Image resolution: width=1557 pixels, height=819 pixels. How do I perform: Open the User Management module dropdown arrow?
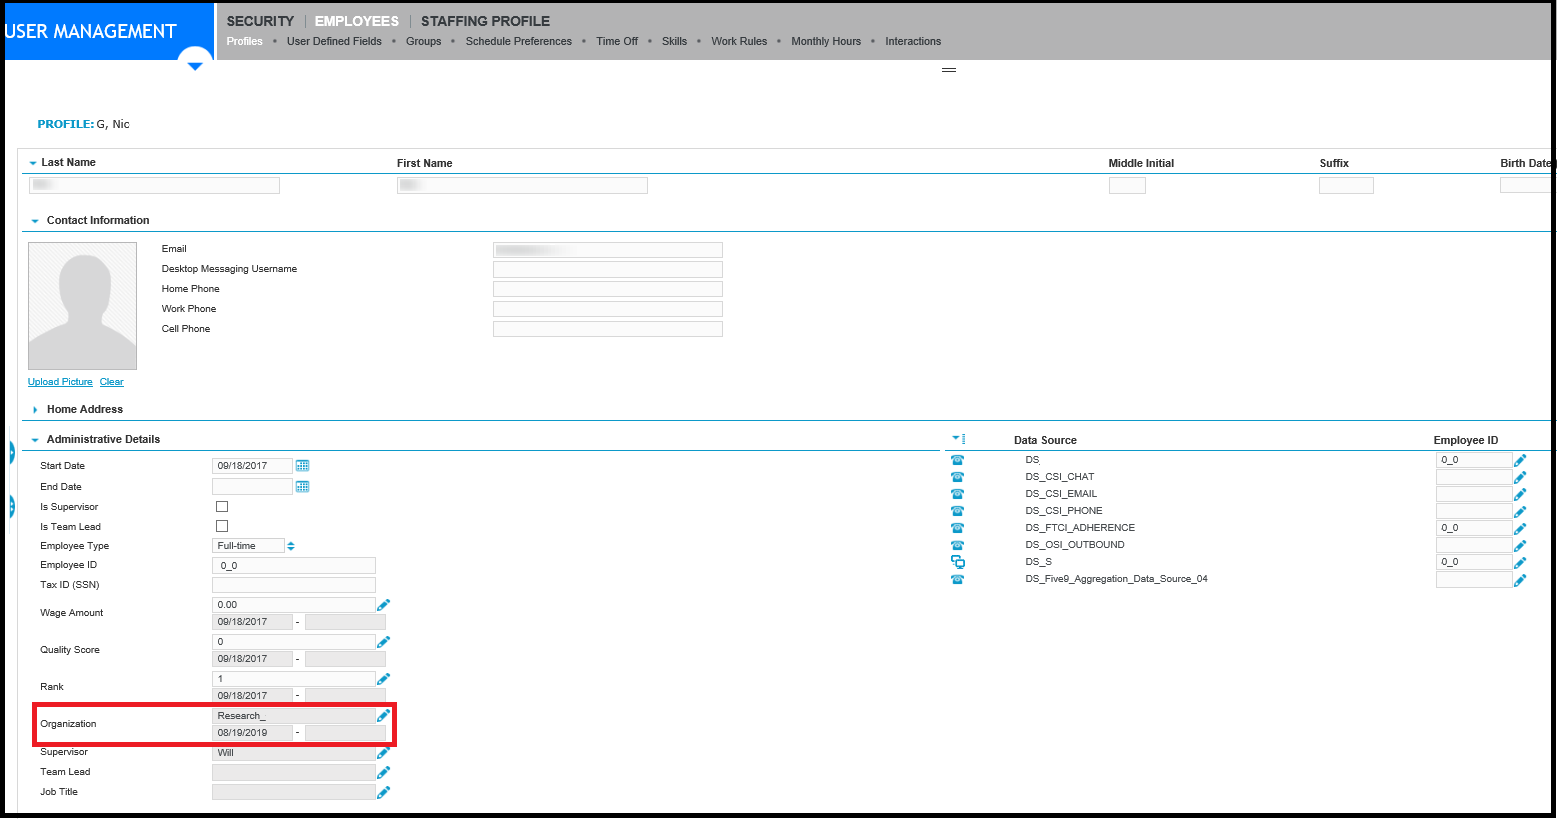[x=195, y=66]
